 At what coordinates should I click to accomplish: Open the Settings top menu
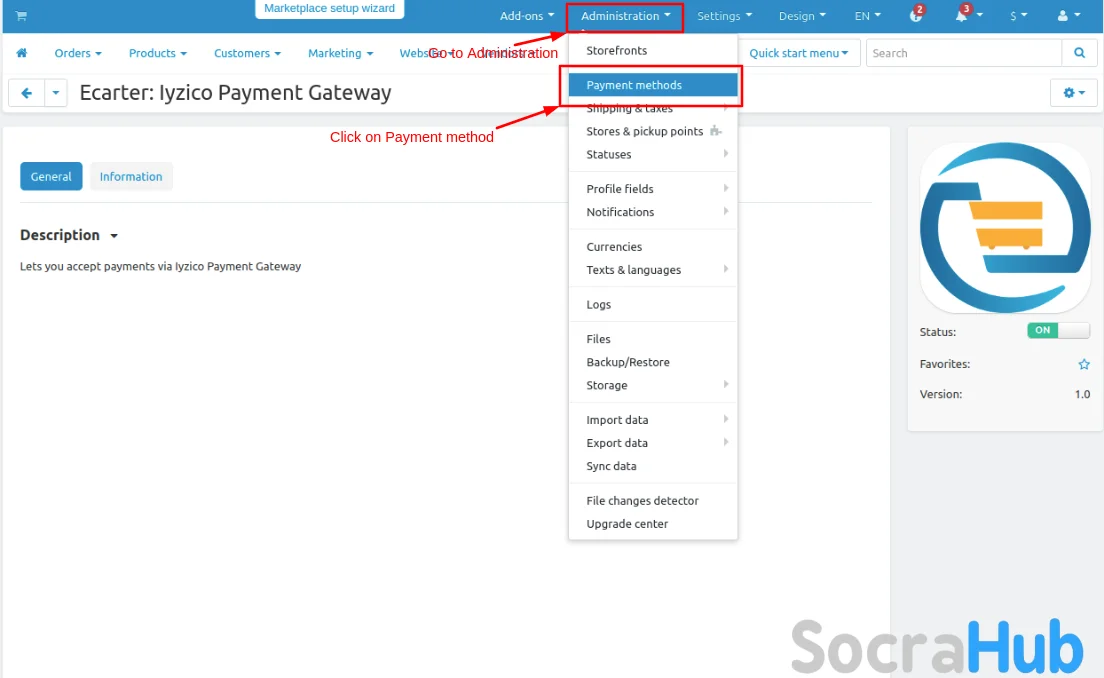click(x=724, y=15)
